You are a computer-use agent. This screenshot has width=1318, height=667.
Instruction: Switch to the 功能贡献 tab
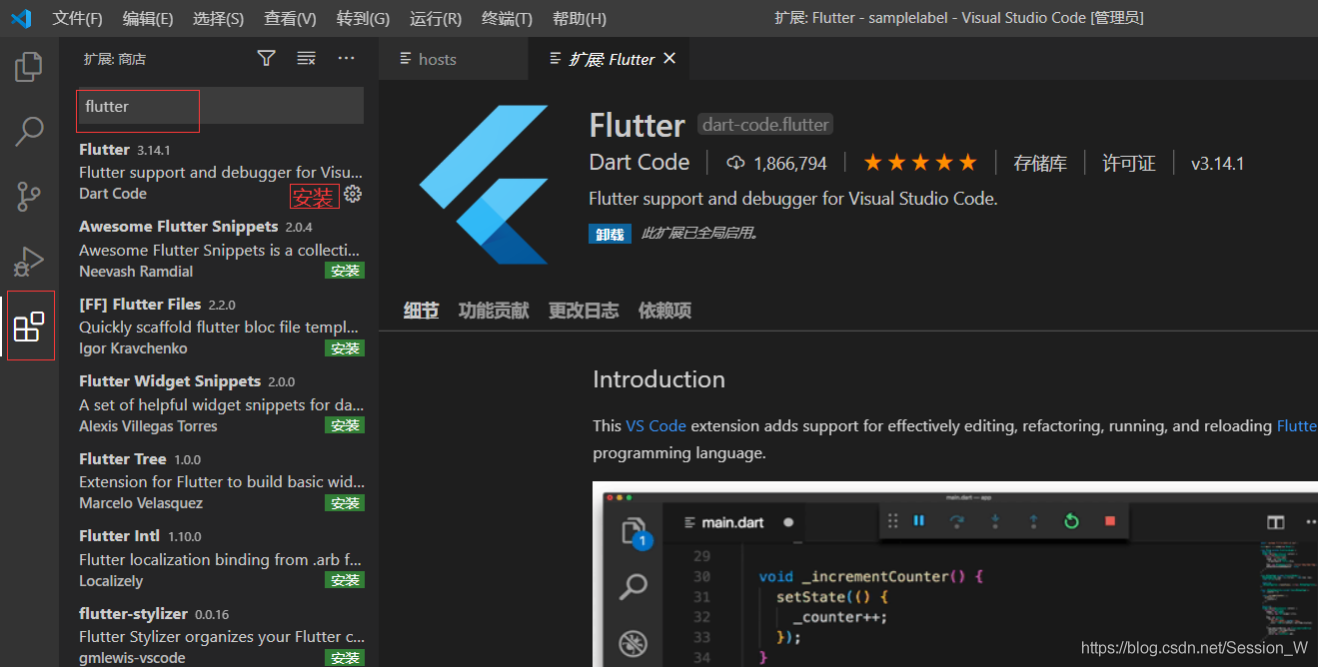tap(493, 311)
